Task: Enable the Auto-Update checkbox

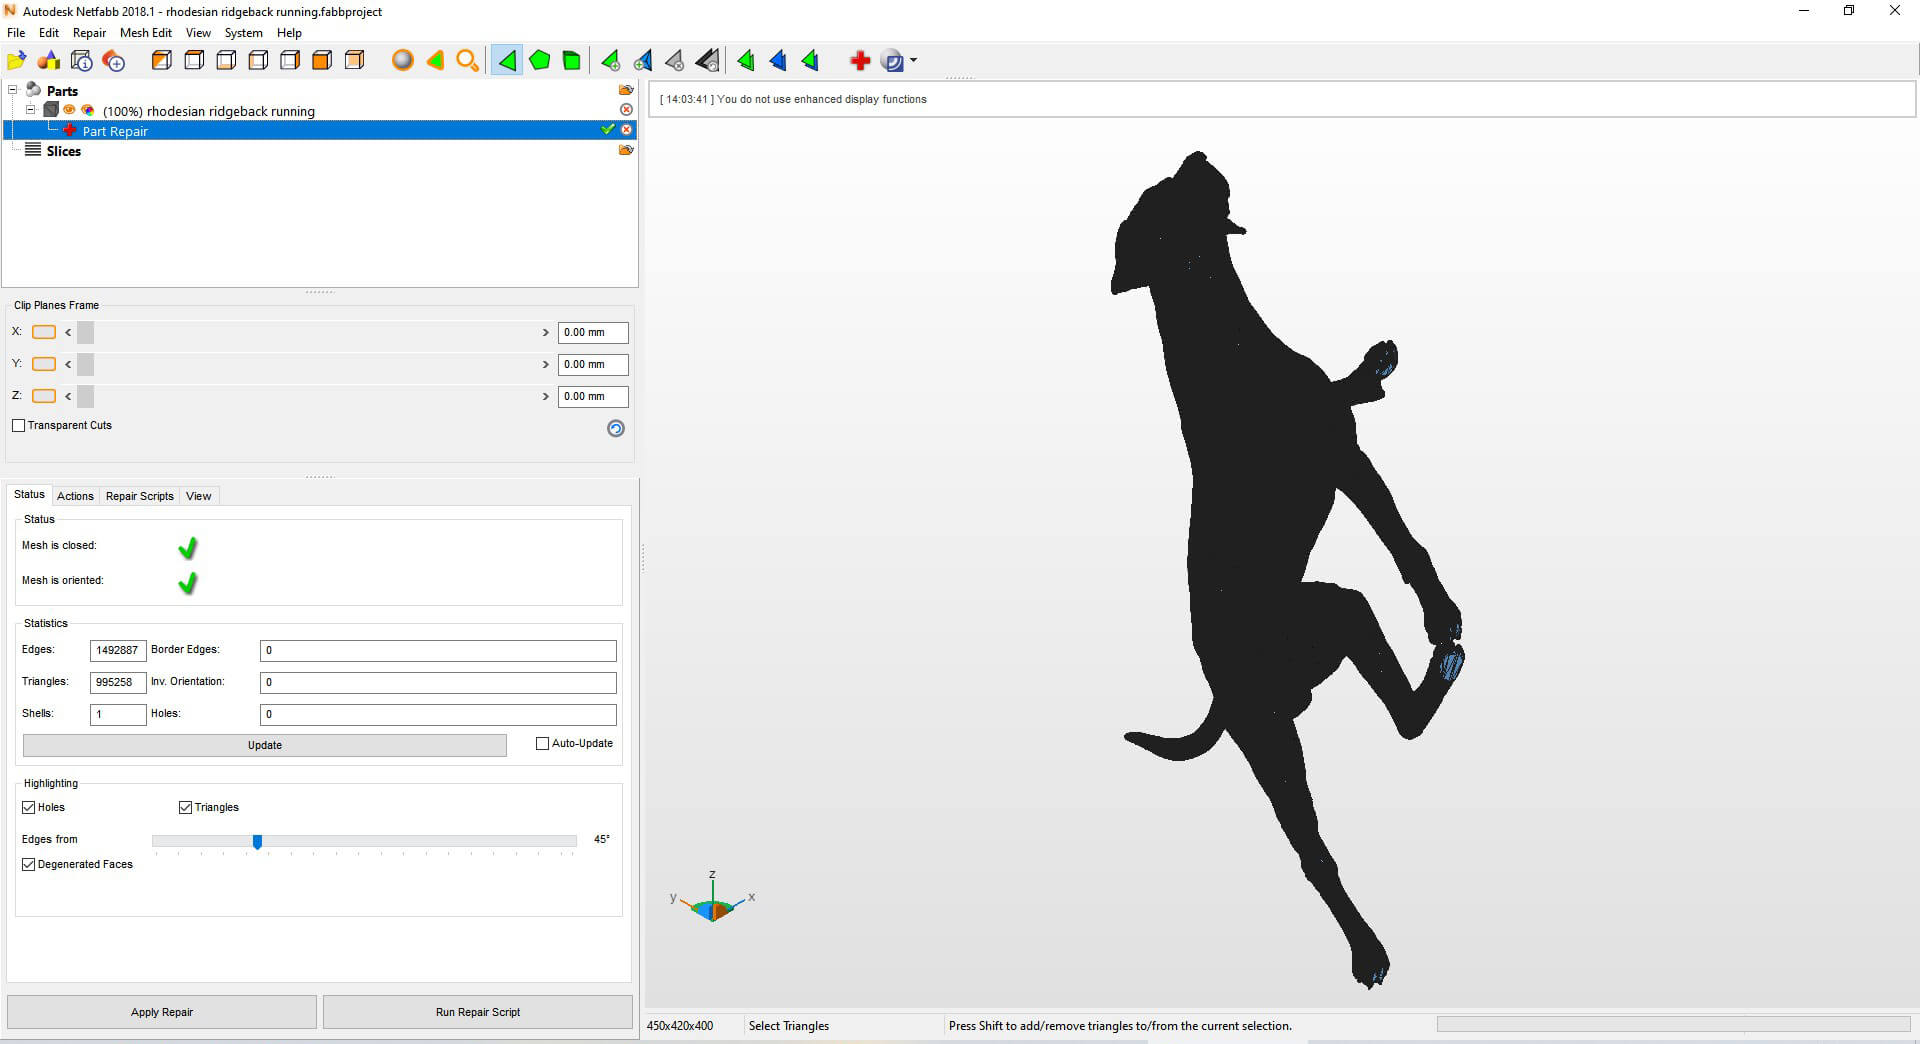Action: point(543,743)
